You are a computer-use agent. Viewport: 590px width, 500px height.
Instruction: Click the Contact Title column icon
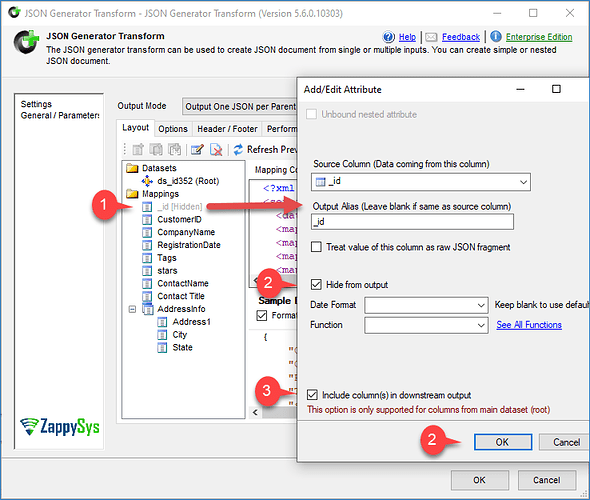tap(147, 296)
